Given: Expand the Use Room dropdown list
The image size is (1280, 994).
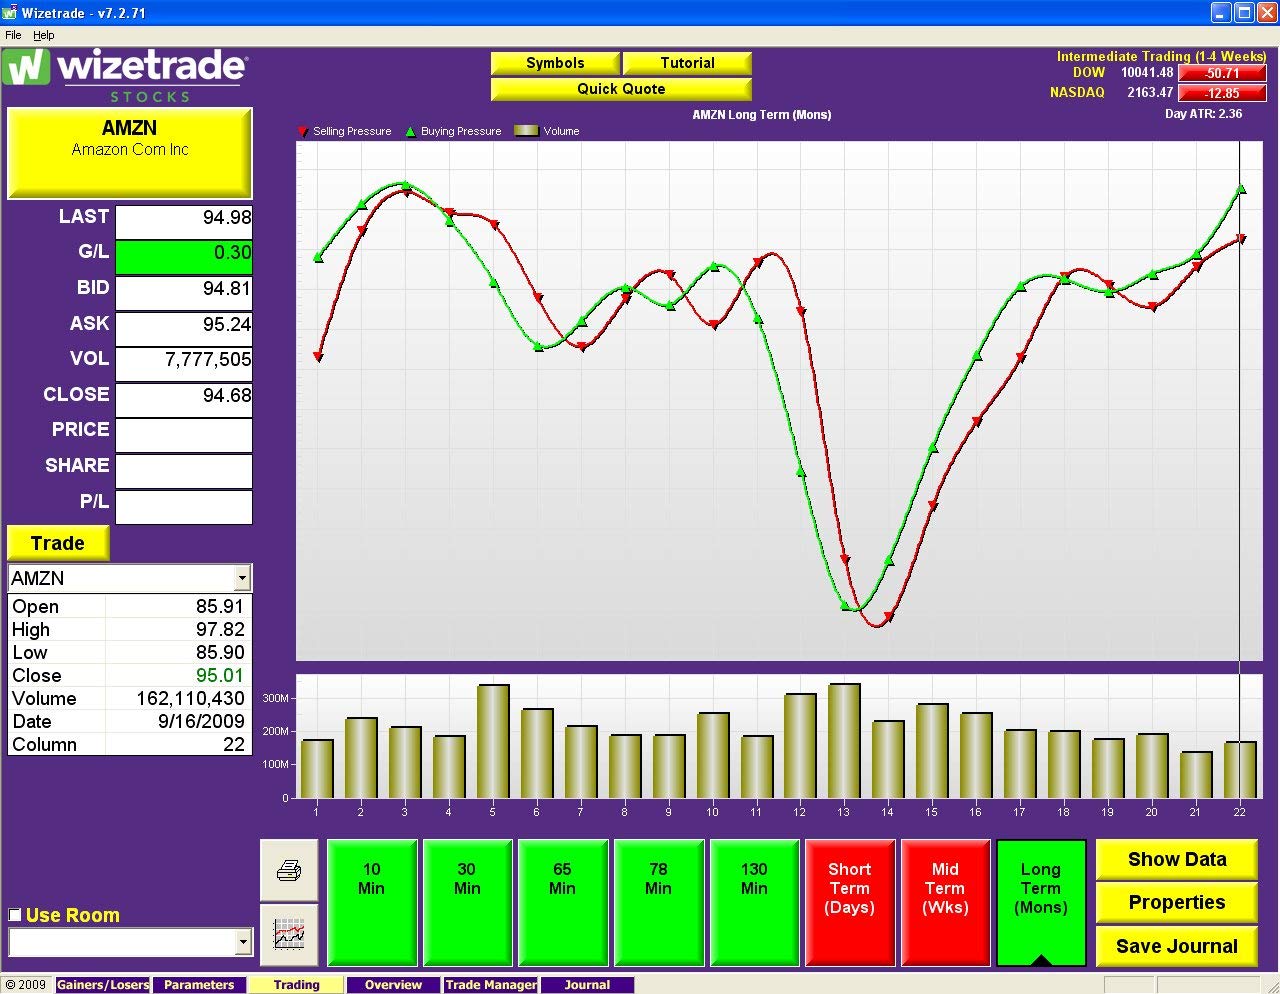Looking at the screenshot, I should (x=242, y=942).
